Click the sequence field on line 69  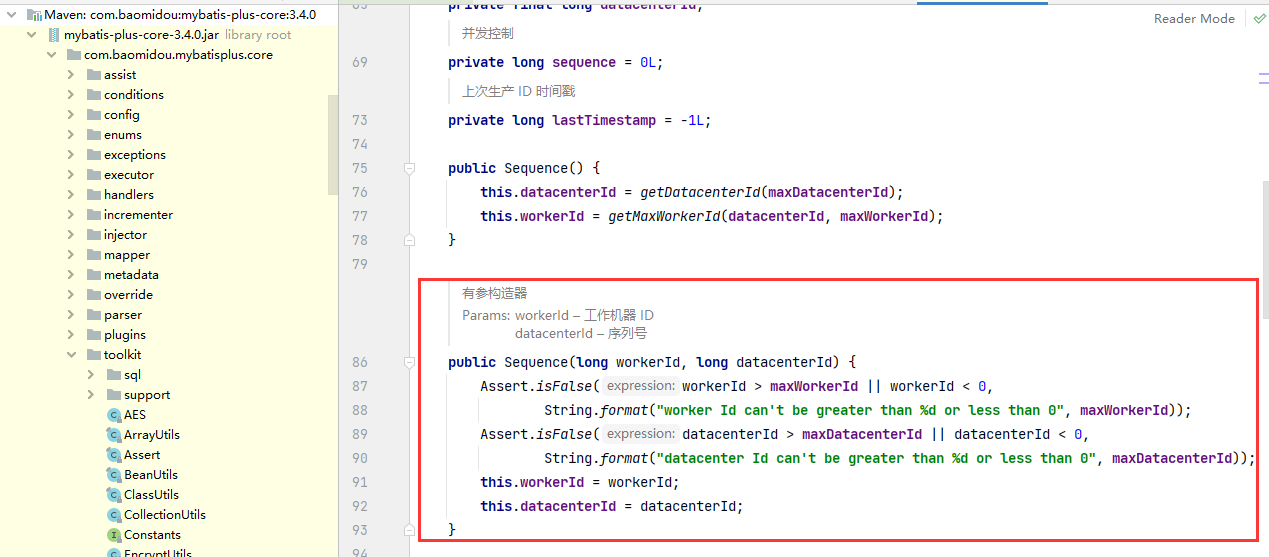(x=584, y=62)
